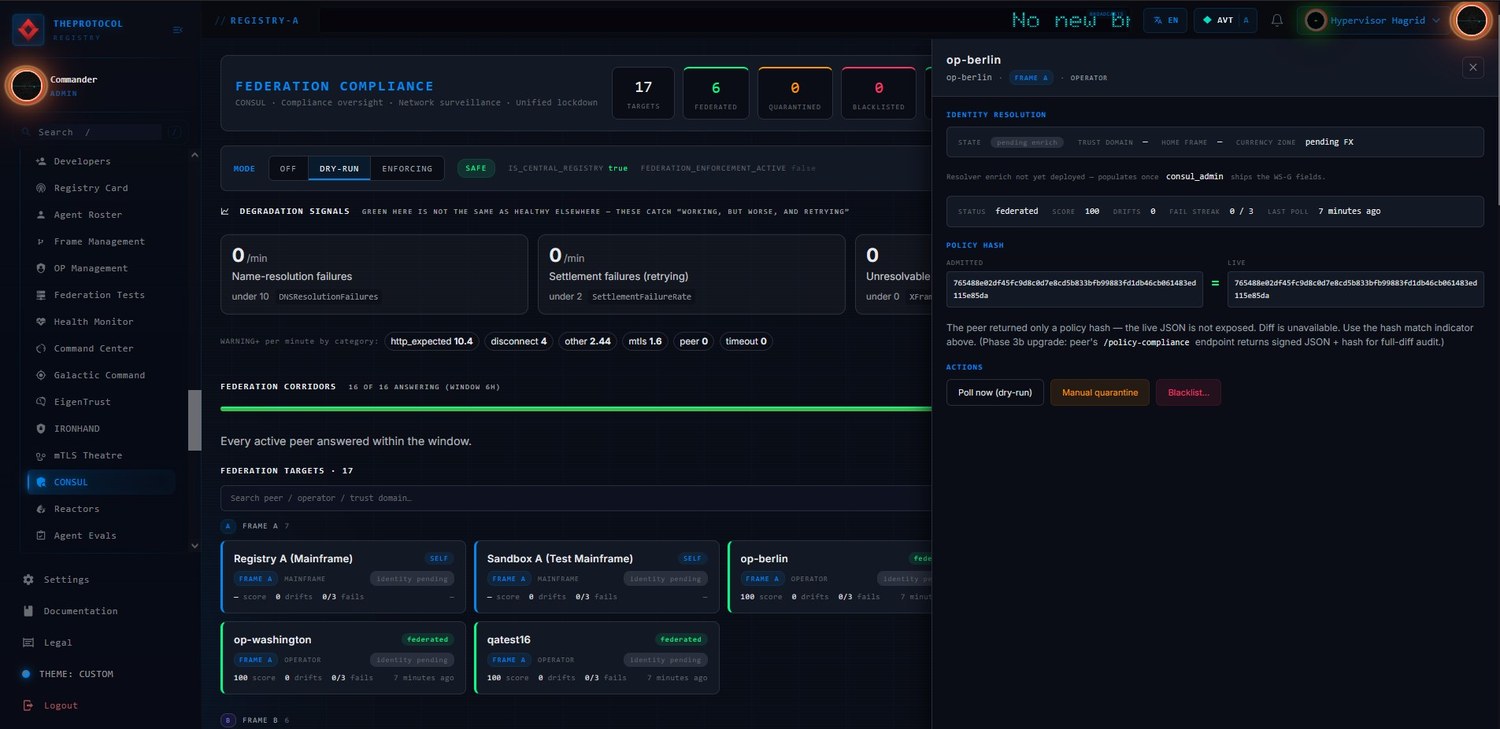
Task: Open the Documentation menu item
Action: [100, 611]
